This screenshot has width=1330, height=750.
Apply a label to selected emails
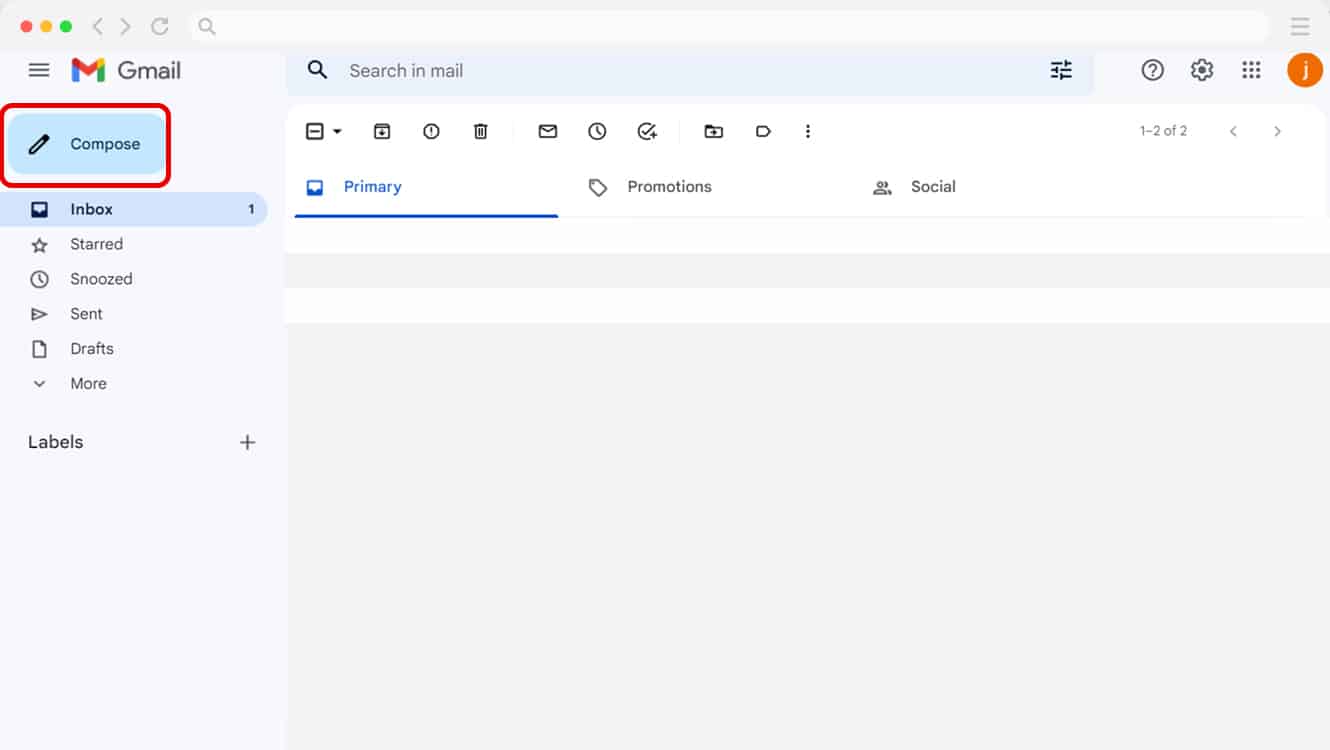point(763,130)
